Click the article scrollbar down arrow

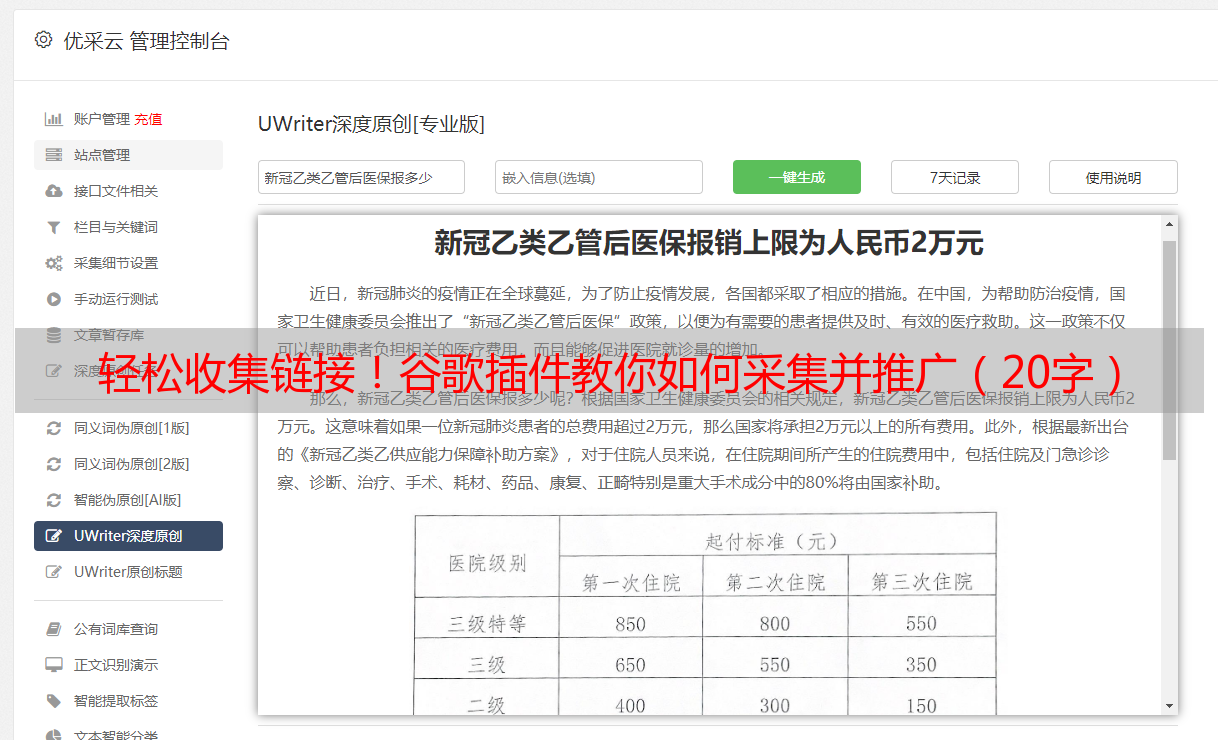click(1169, 705)
